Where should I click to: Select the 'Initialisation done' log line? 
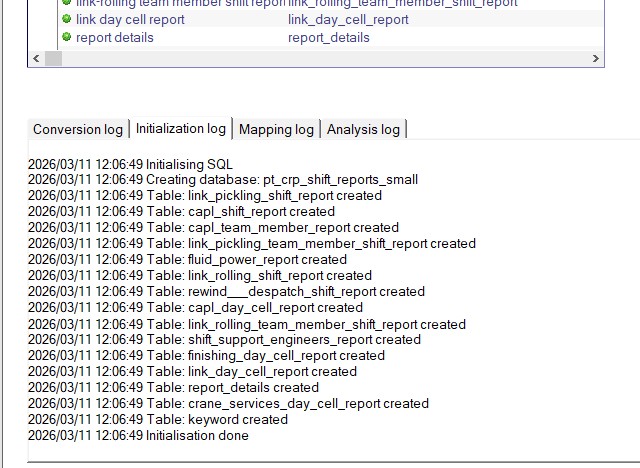tap(138, 435)
